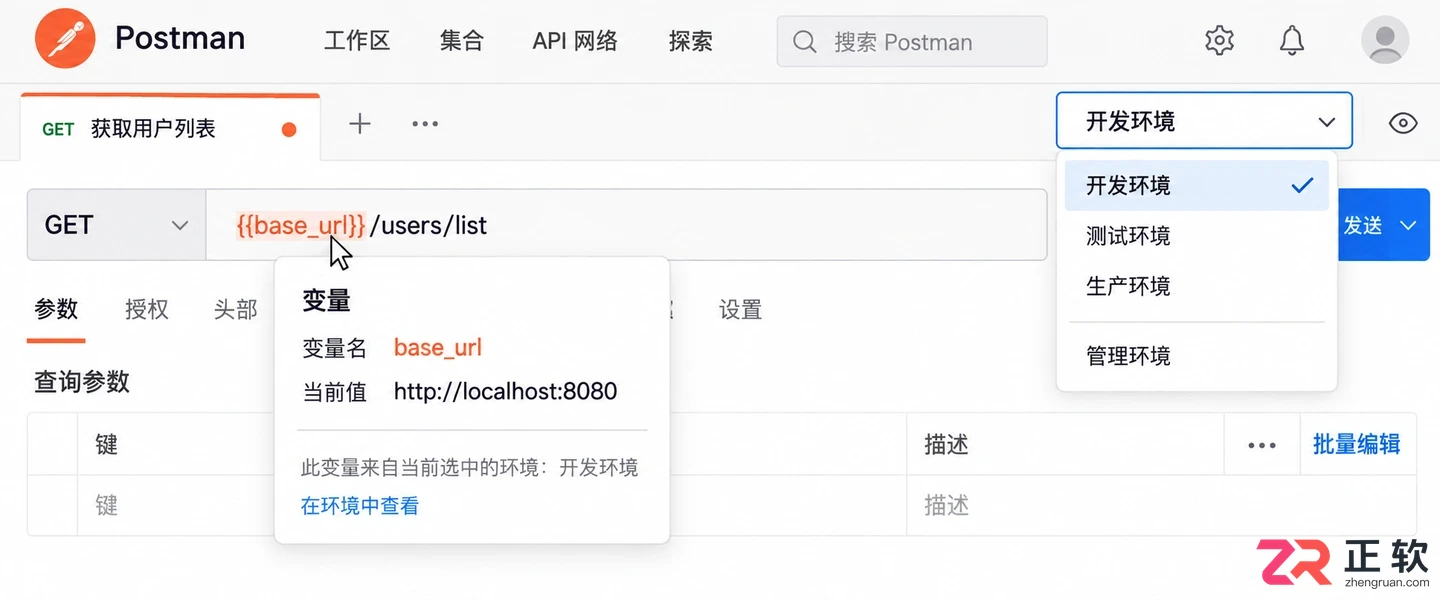The height and width of the screenshot is (600, 1440).
Task: Click 在环境中查看 link in popup
Action: click(x=360, y=506)
